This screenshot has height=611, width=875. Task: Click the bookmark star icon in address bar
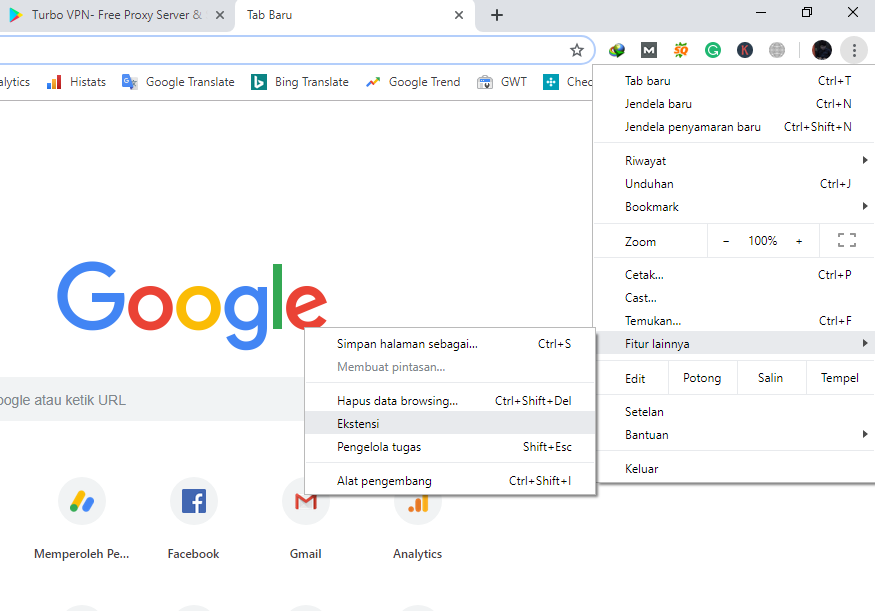(576, 51)
